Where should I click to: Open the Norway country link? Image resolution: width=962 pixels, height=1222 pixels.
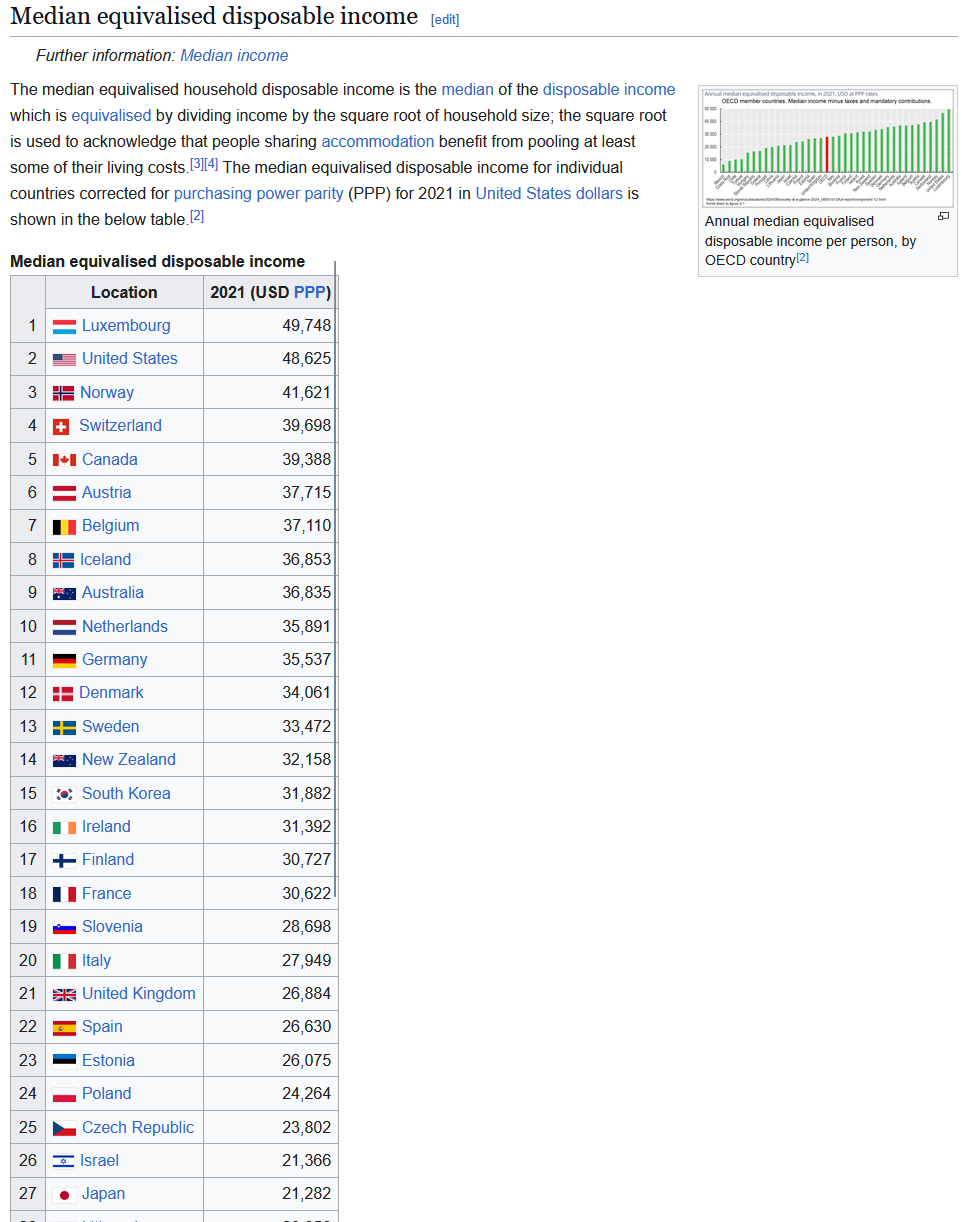point(107,393)
